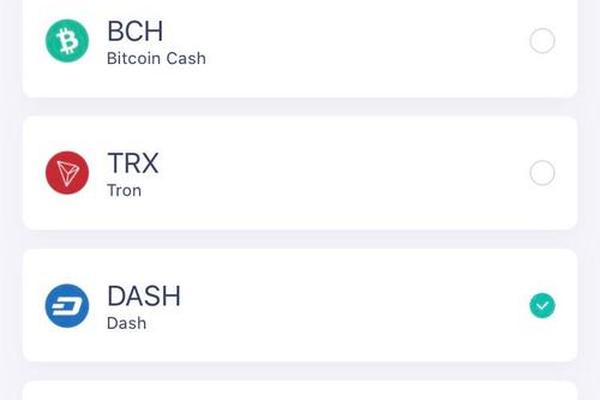Click the BCH ticker label
Viewport: 600px width, 400px height.
tap(135, 31)
